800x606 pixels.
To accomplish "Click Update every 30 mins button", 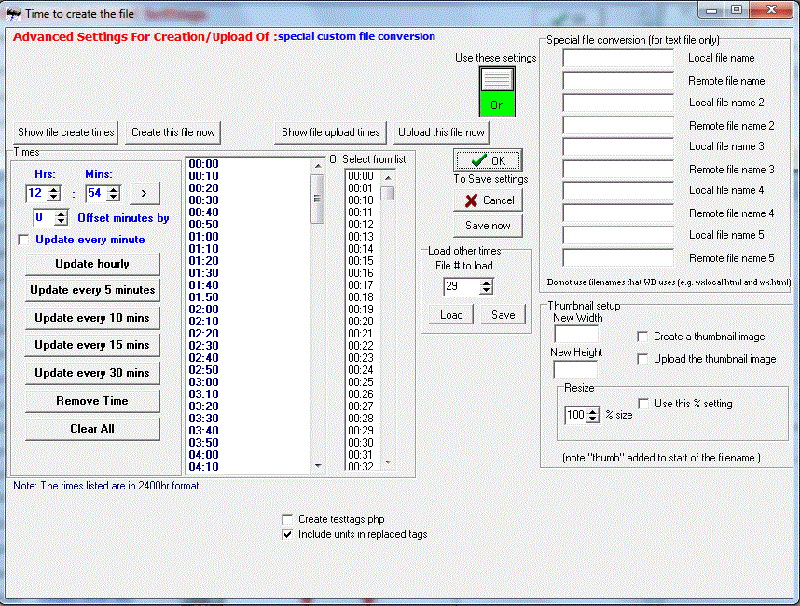I will coord(92,373).
